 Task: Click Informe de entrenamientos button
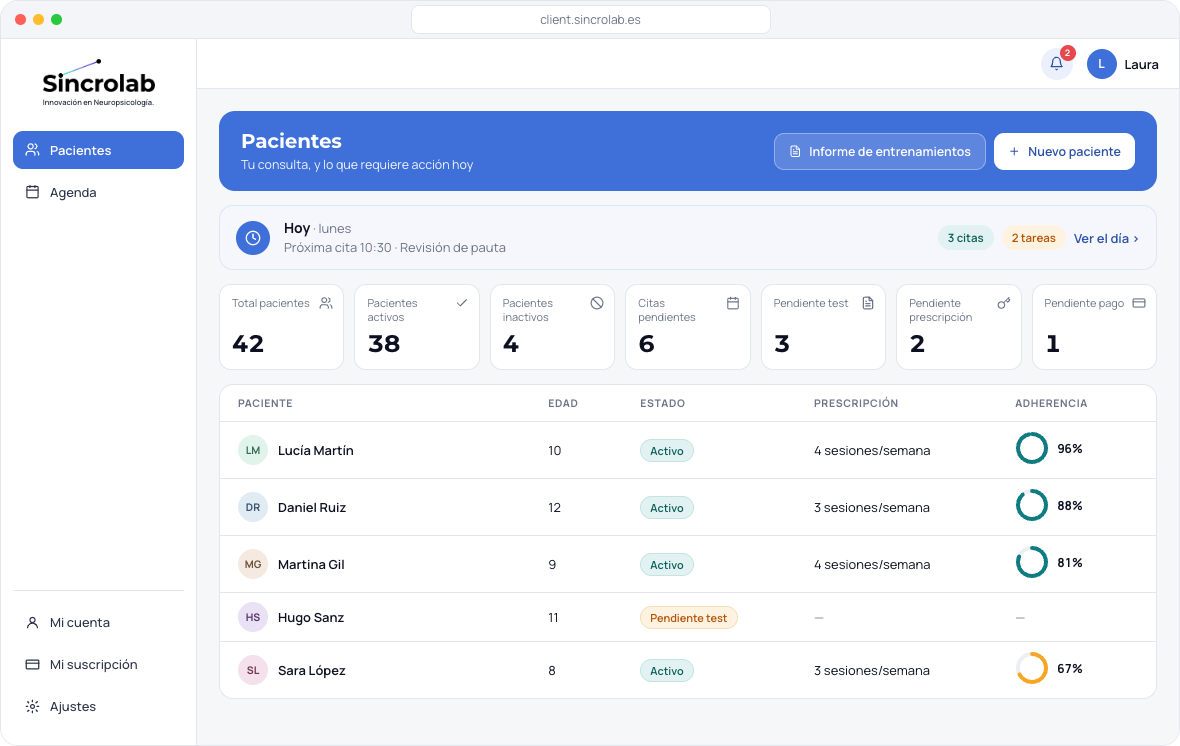[x=880, y=151]
